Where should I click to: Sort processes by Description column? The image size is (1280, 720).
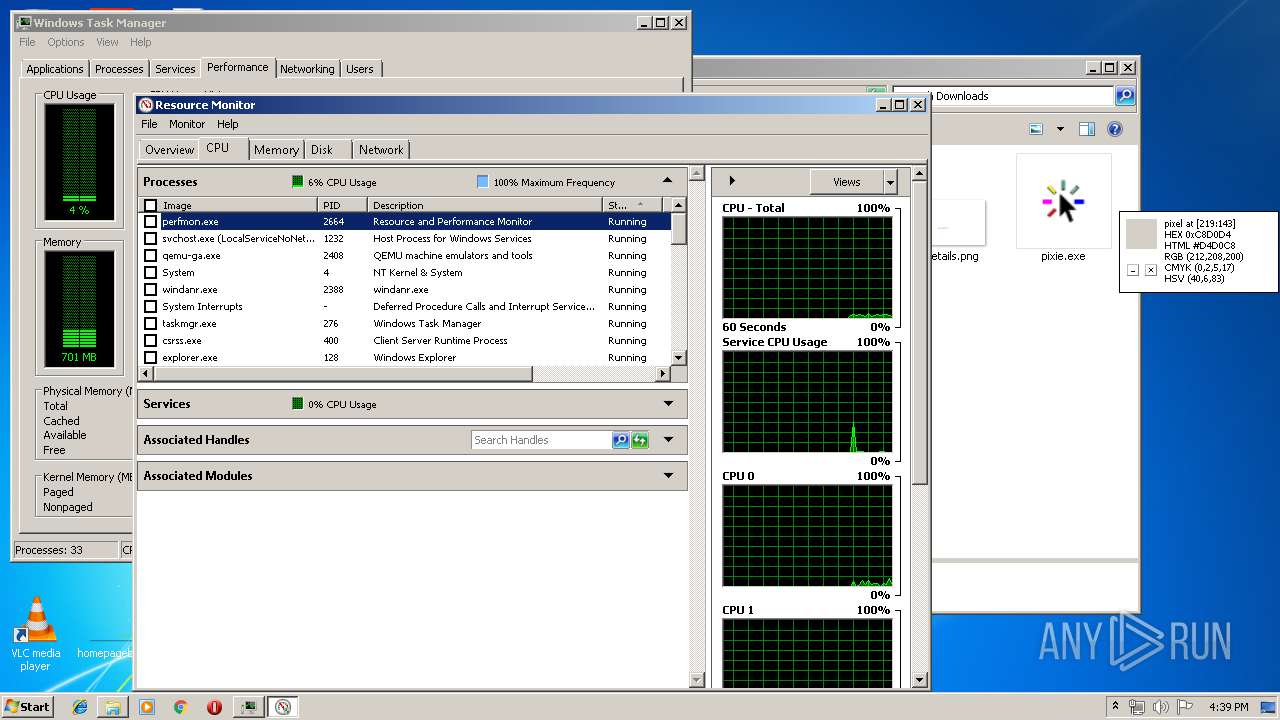(x=485, y=205)
